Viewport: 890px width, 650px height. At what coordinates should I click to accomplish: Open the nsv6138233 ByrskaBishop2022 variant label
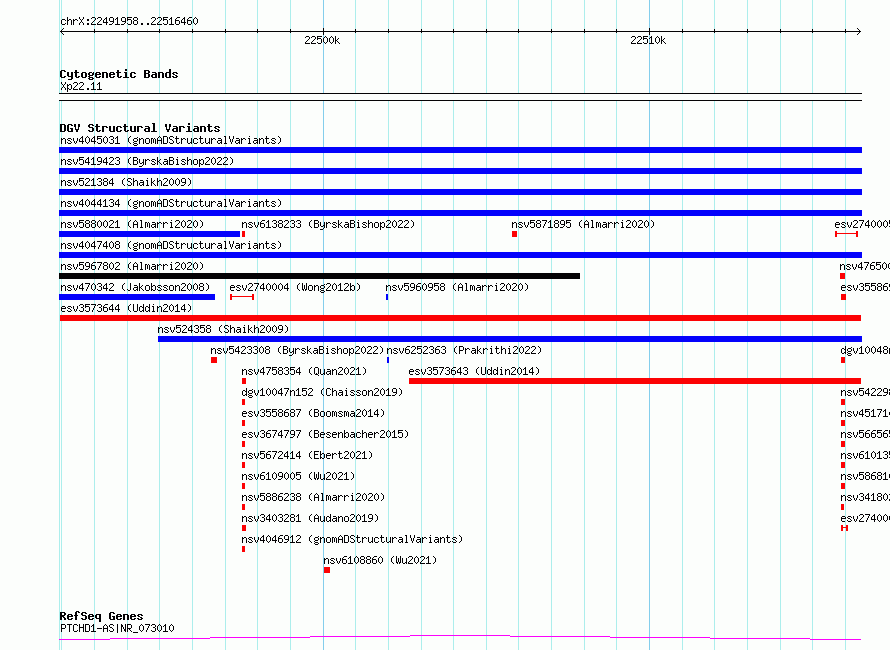[328, 224]
